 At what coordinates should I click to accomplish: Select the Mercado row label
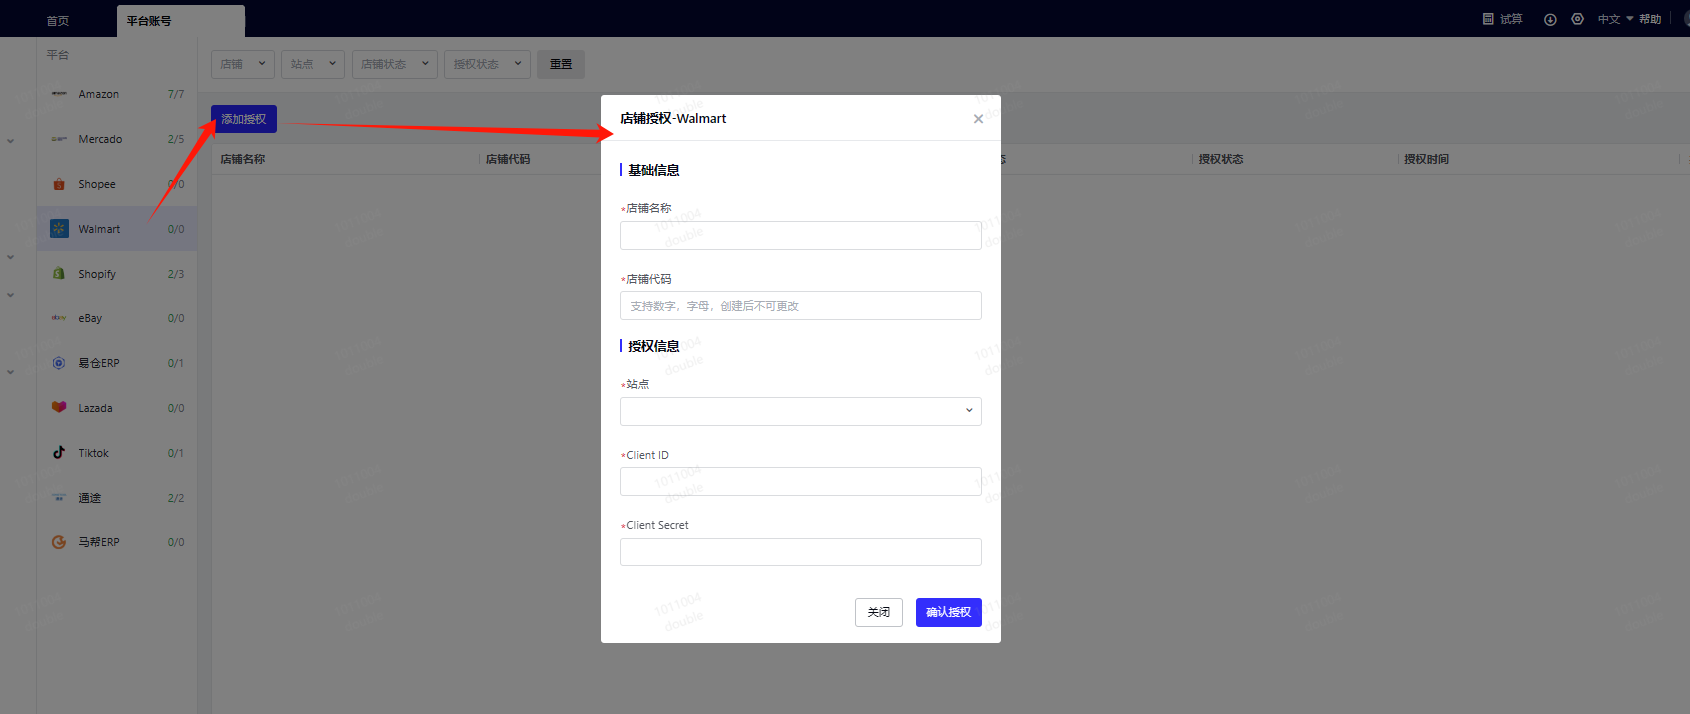point(100,139)
